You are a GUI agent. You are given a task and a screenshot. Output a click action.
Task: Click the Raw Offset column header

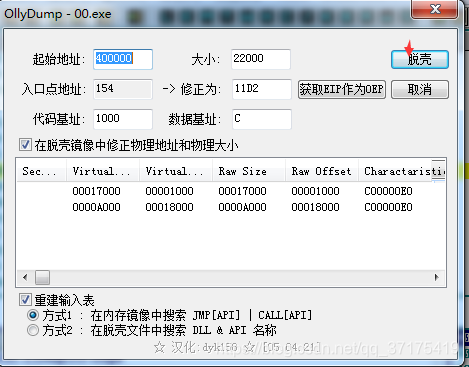pos(322,171)
